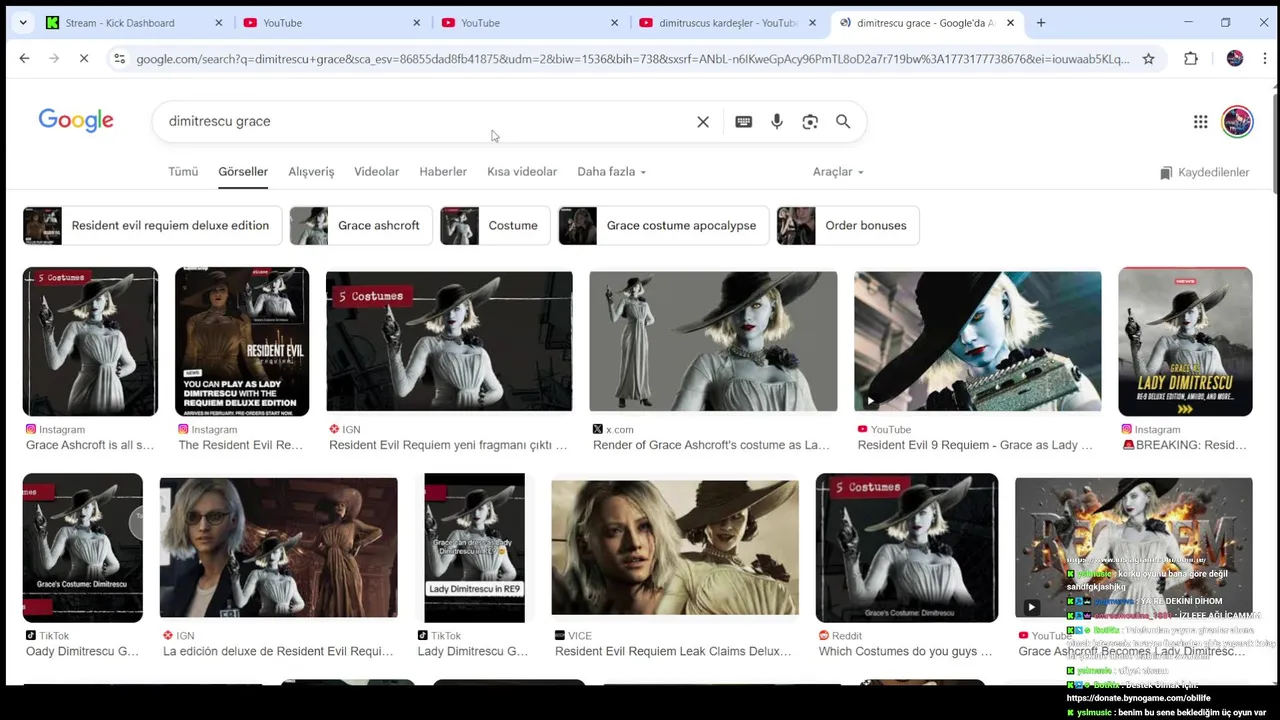Open the tab search dropdown
This screenshot has height=720, width=1280.
(x=22, y=22)
